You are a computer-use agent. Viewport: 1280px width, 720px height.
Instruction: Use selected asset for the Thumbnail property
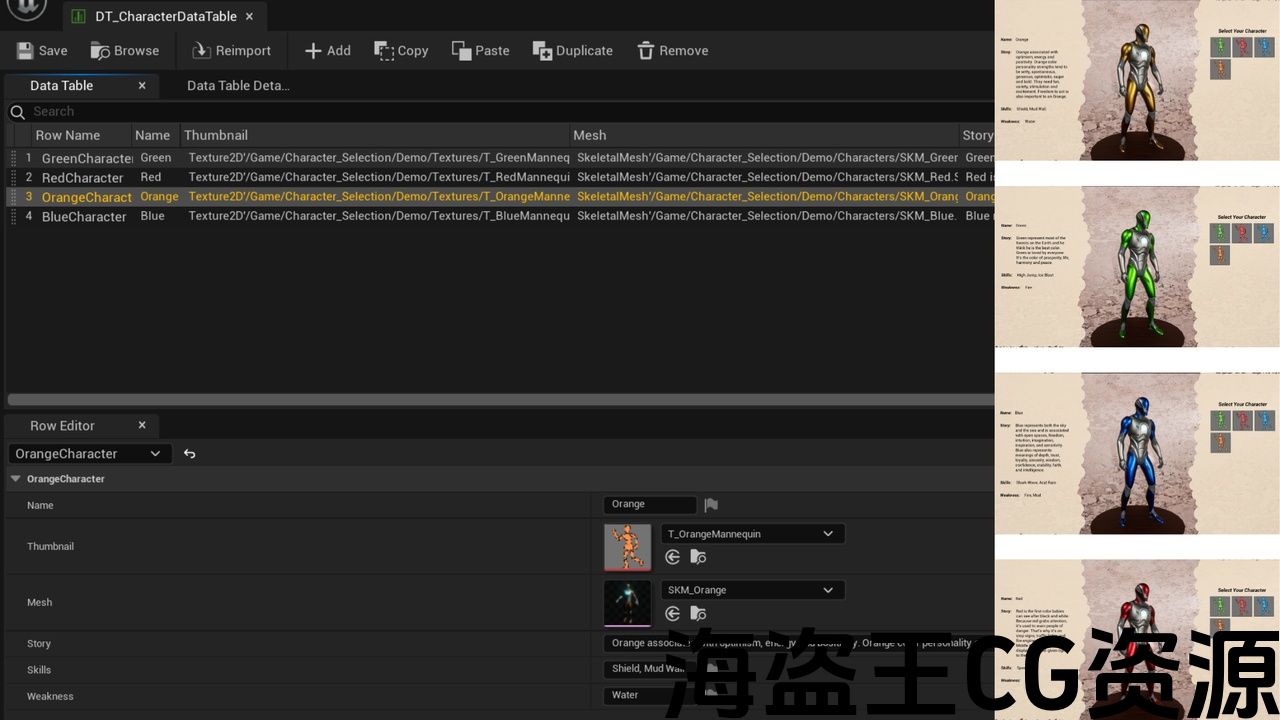pos(673,557)
